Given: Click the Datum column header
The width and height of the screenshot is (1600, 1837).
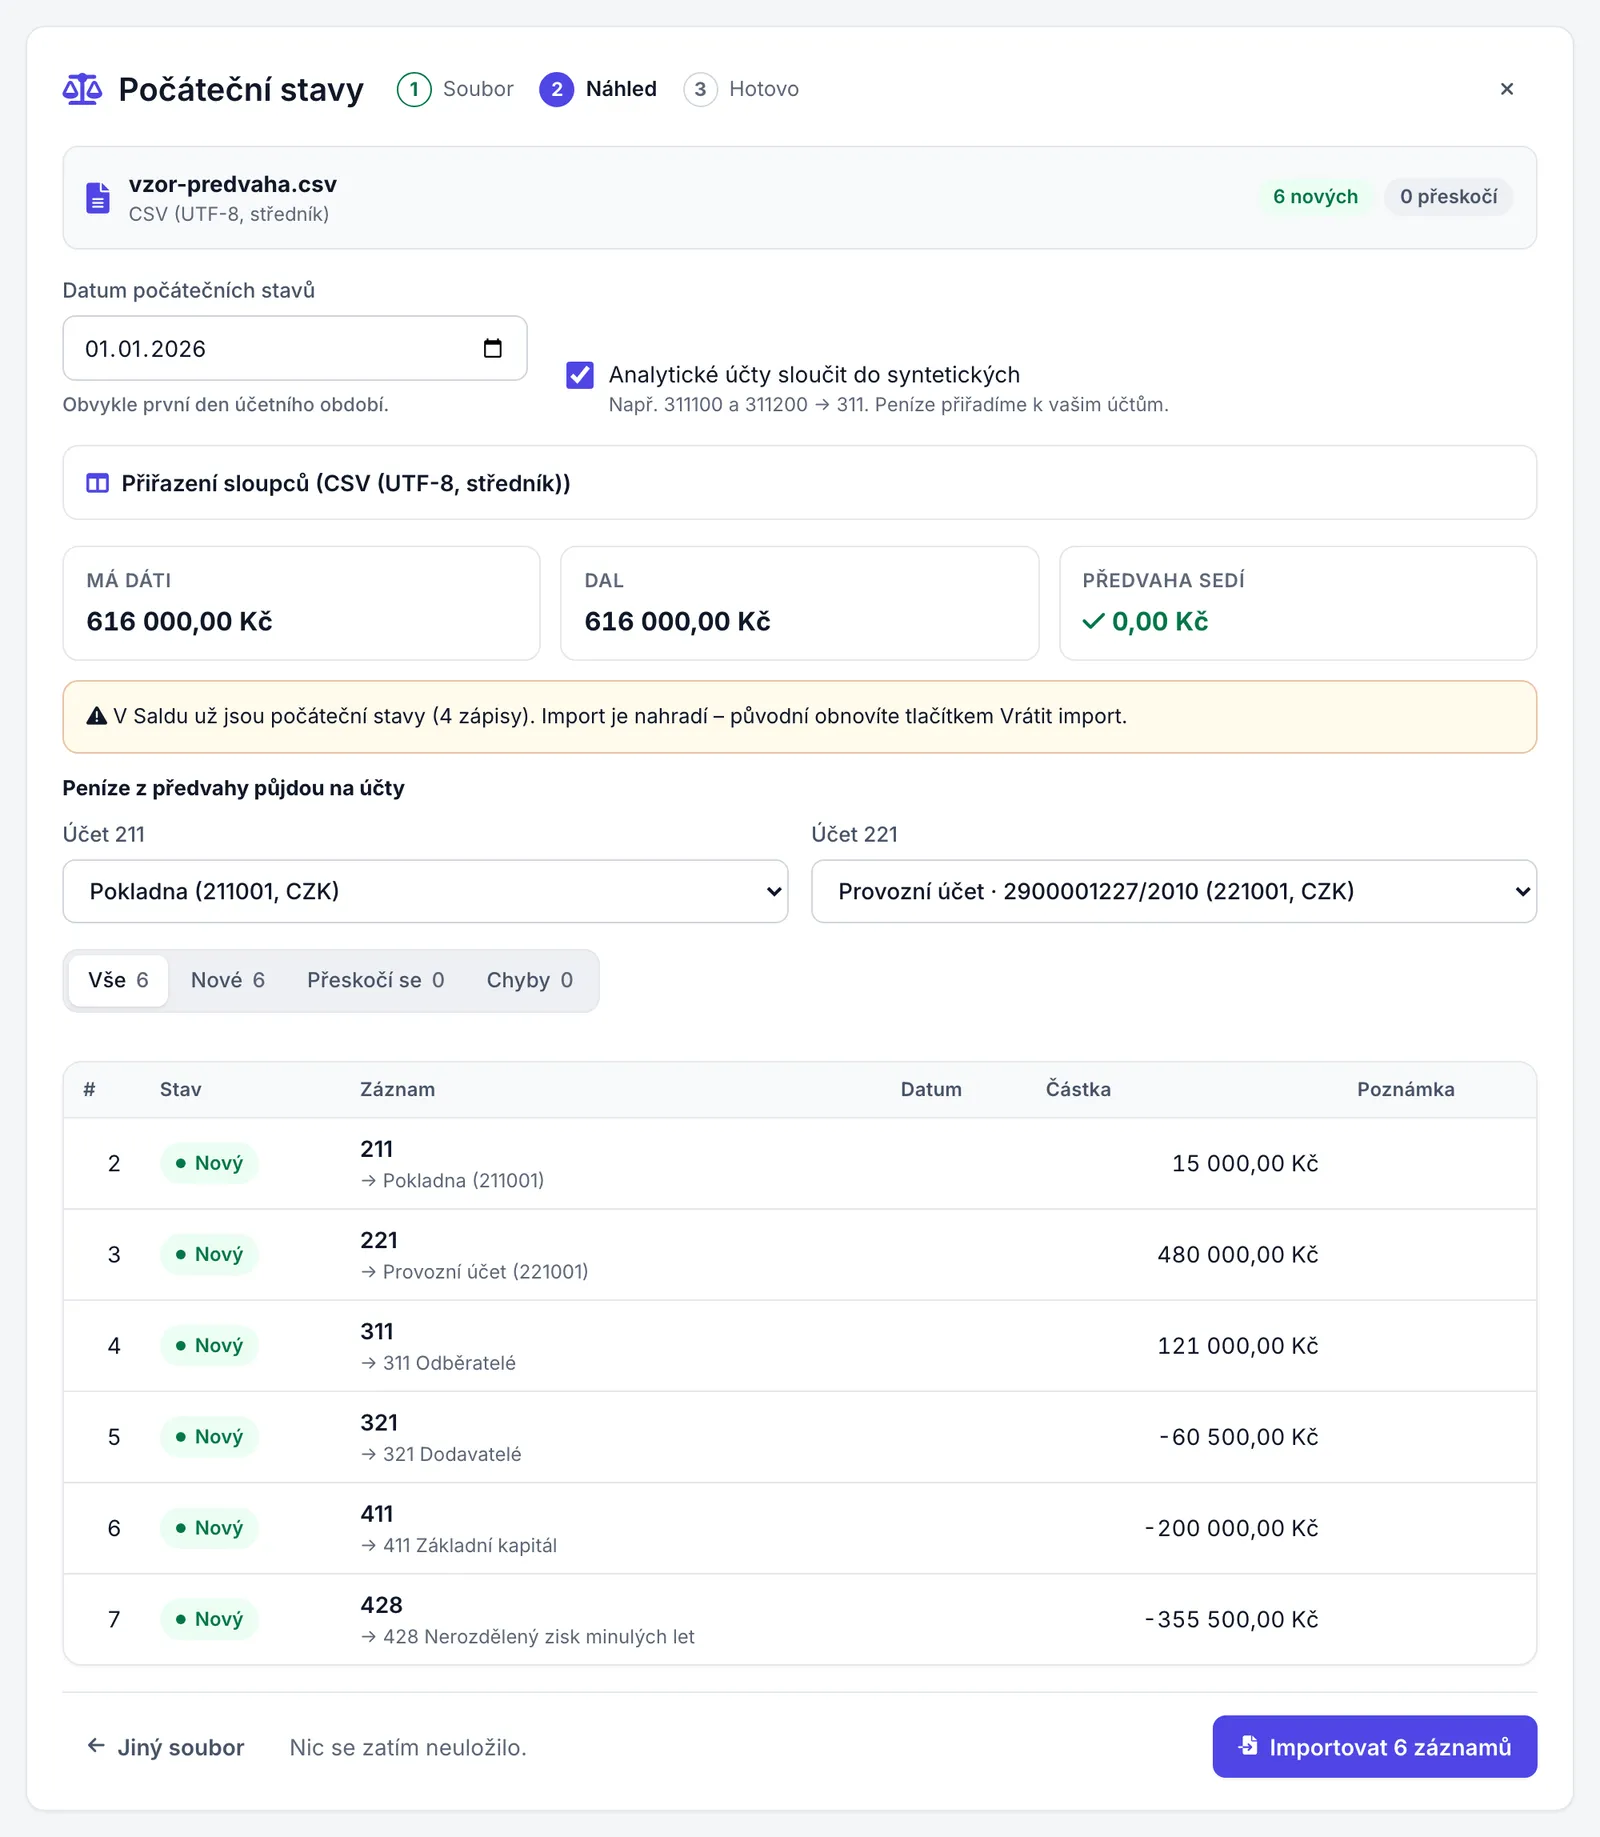Looking at the screenshot, I should tap(931, 1089).
